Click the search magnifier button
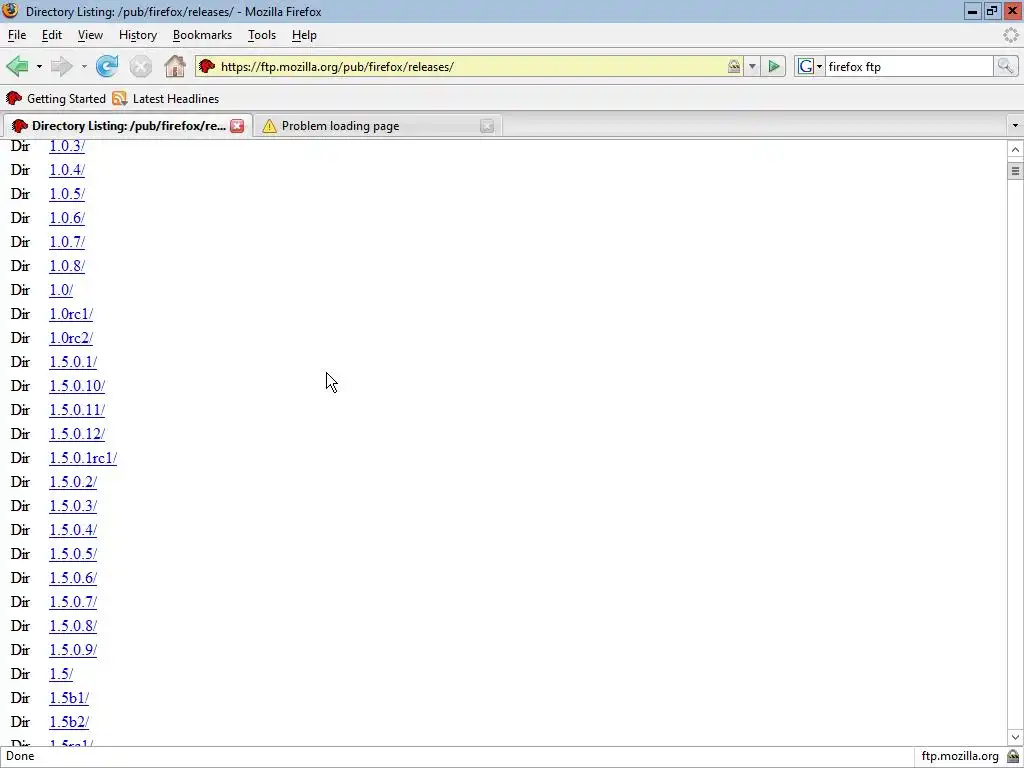This screenshot has width=1024, height=768. pos(1006,66)
